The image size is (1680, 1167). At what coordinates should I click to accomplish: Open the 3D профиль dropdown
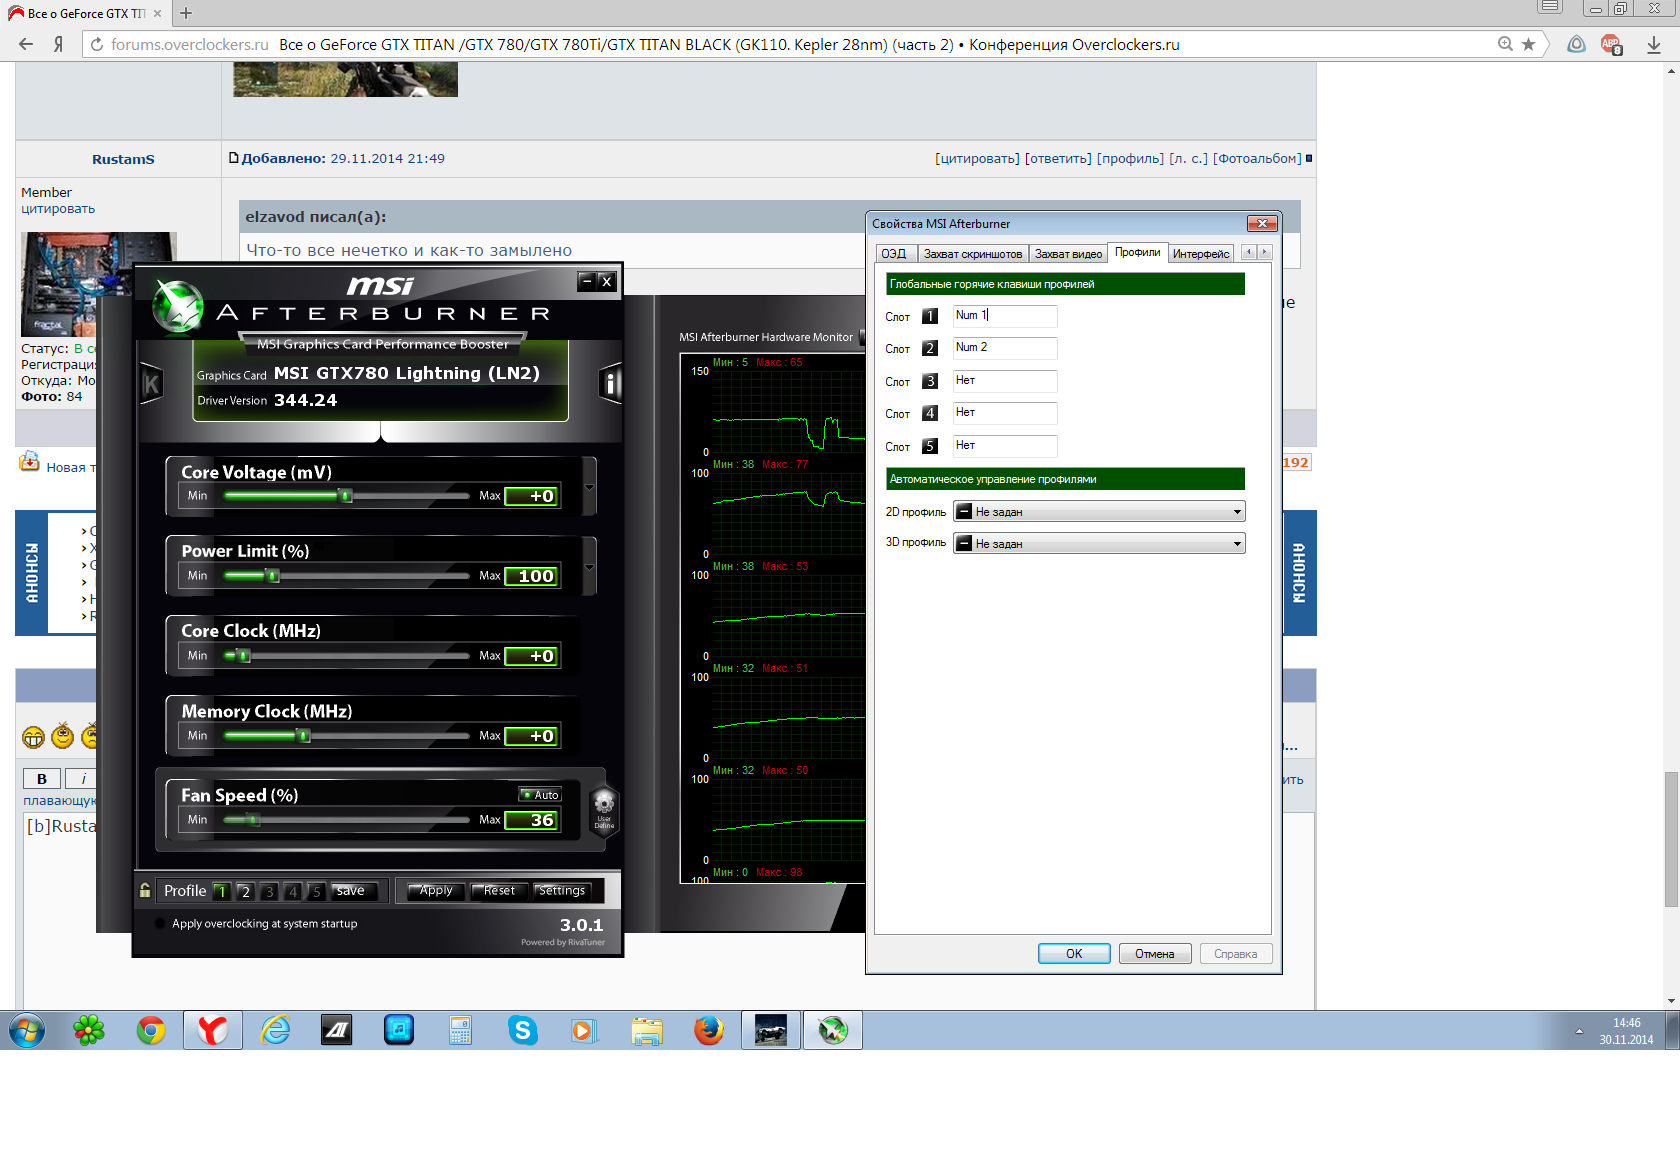coord(1099,544)
